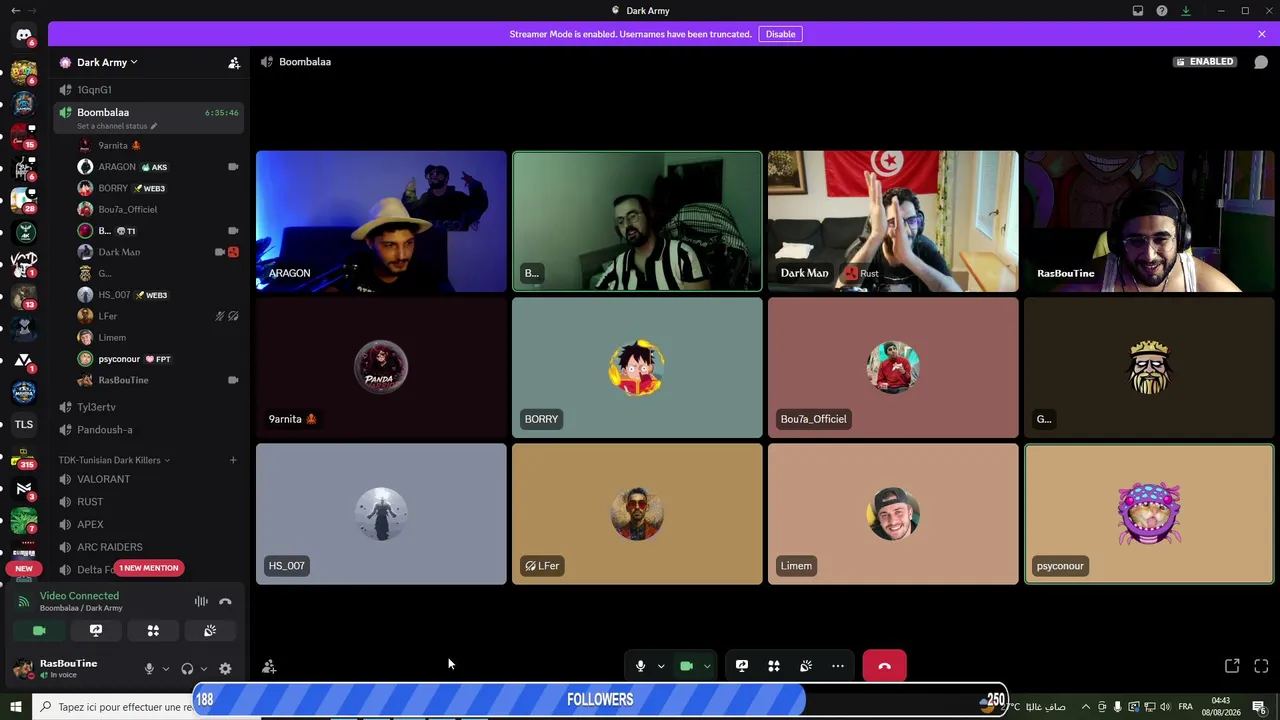Create channel with plus beside TDK-Tunisian Dark Killers
The height and width of the screenshot is (720, 1280).
pos(233,460)
